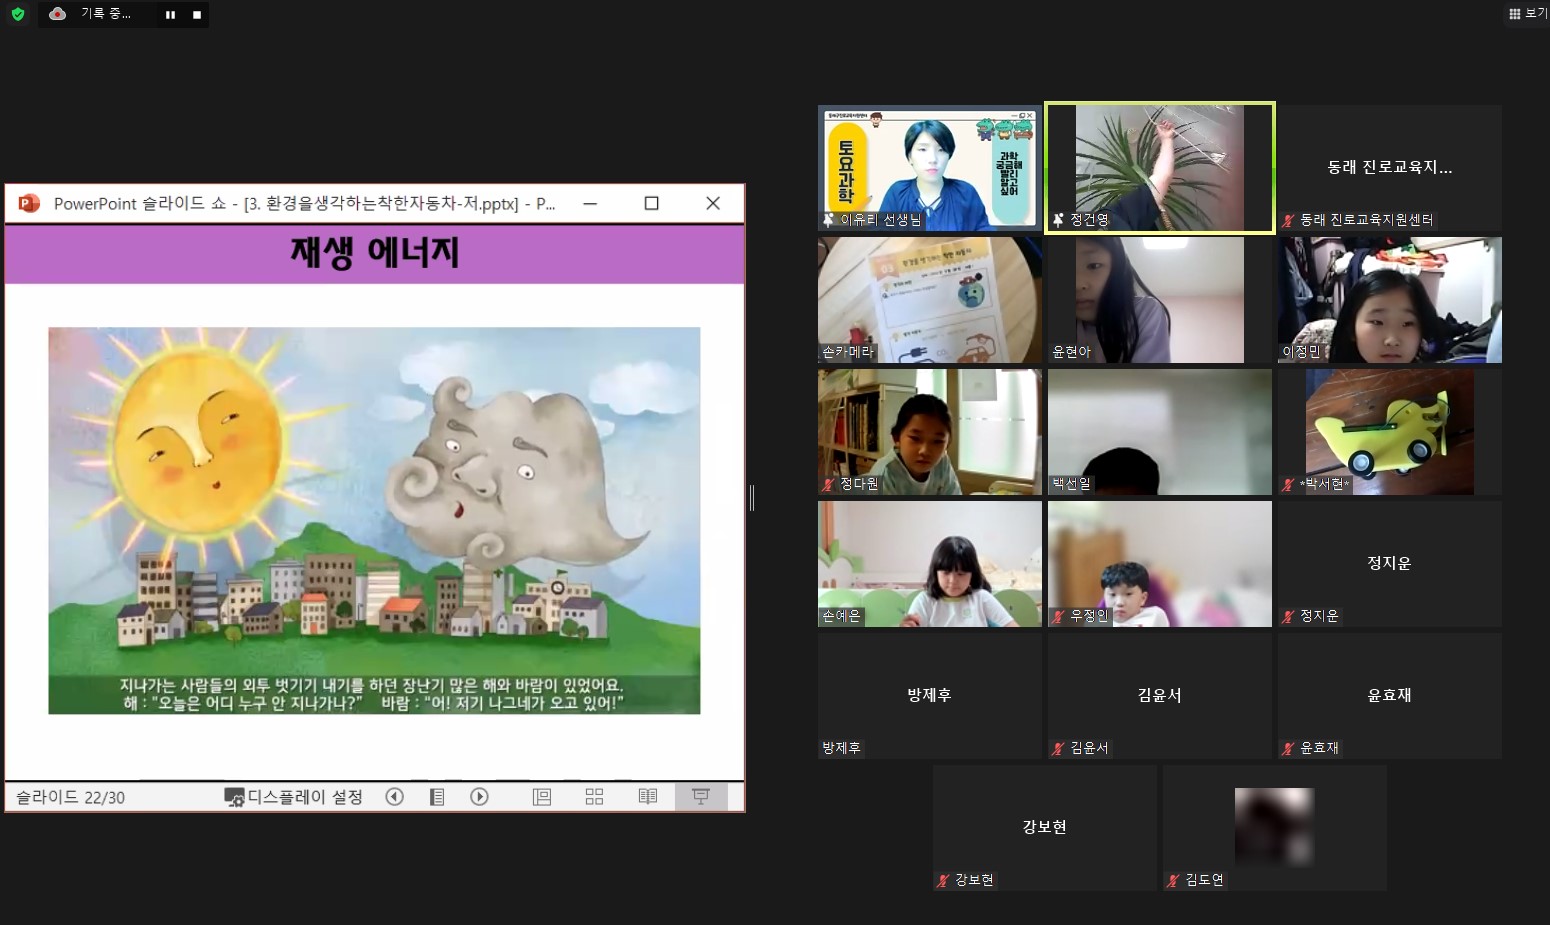Select 손카메라 video tile
The image size is (1550, 925).
[x=930, y=300]
